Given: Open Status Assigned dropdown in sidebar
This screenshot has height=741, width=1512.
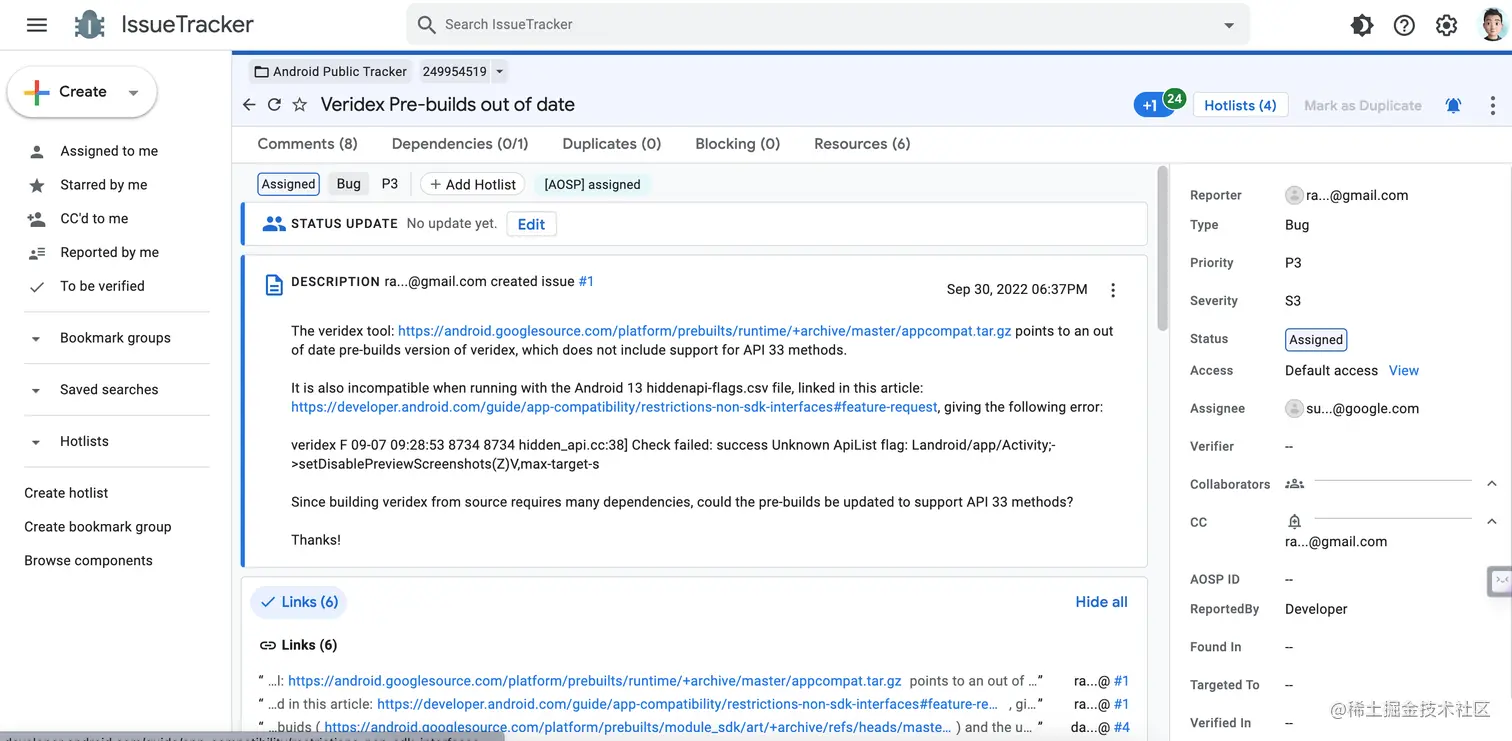Looking at the screenshot, I should coord(1316,340).
